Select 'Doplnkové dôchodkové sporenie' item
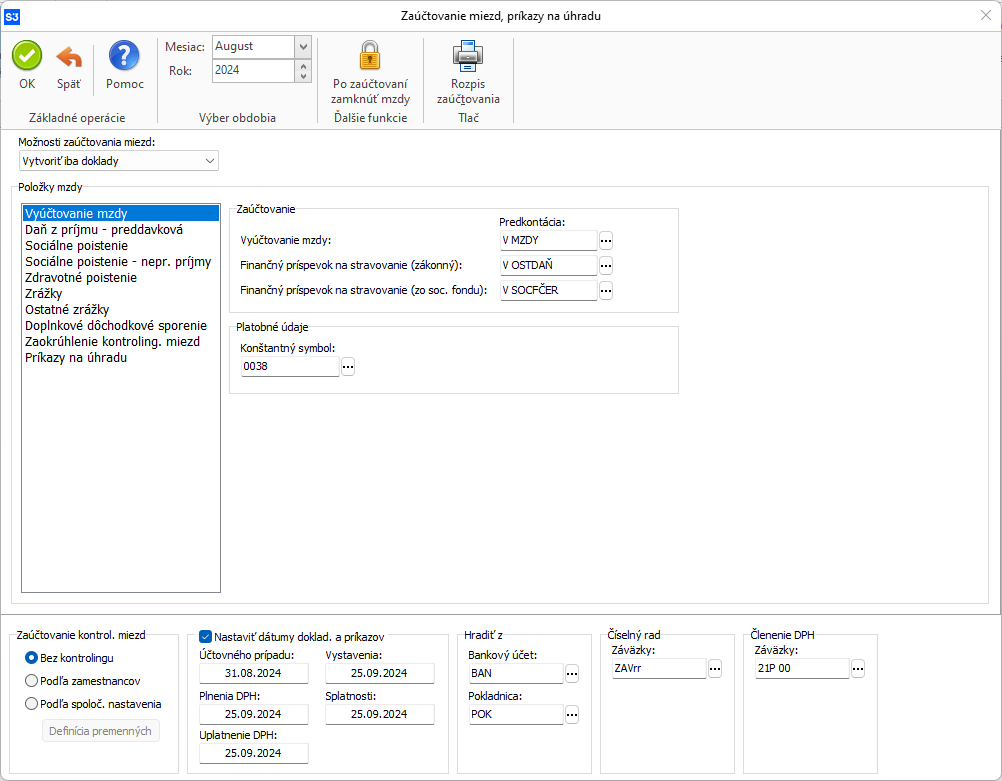This screenshot has width=1002, height=781. (x=121, y=325)
